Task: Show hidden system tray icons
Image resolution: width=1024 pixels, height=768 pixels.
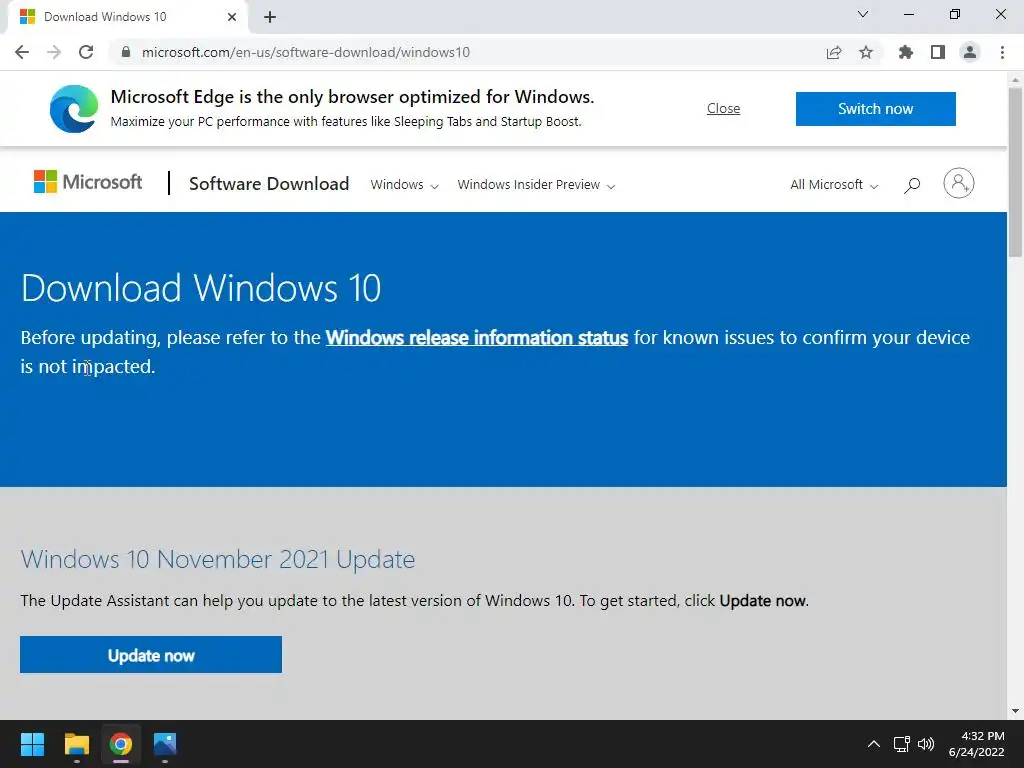Action: (x=874, y=744)
